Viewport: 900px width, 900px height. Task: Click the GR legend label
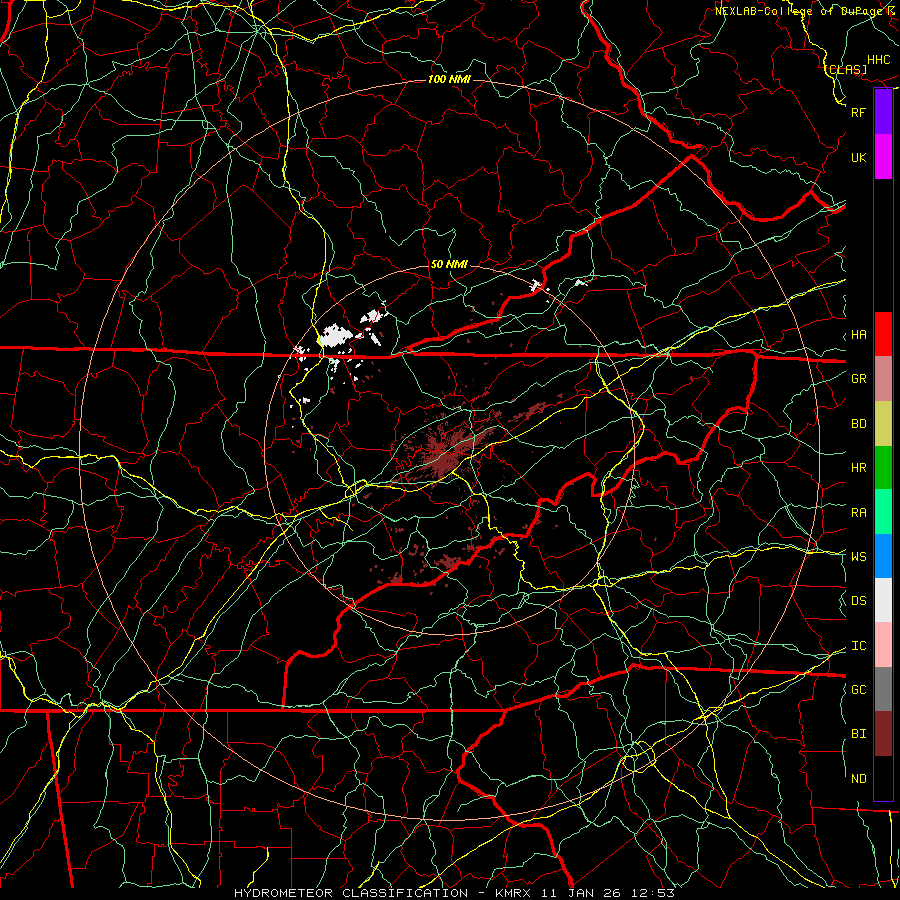859,379
